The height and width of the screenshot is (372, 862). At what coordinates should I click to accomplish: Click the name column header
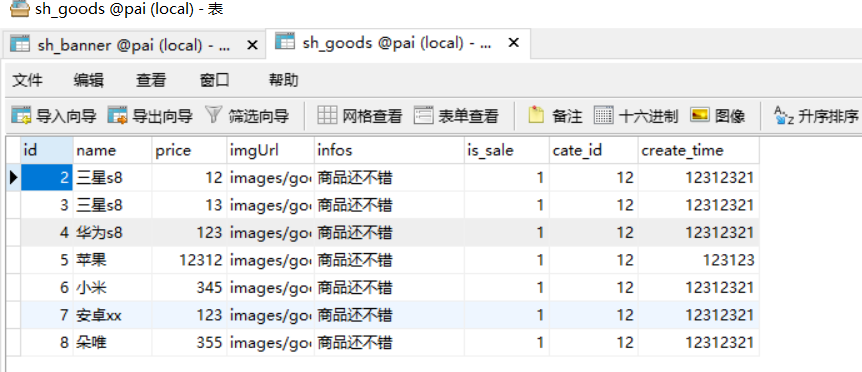pos(112,150)
